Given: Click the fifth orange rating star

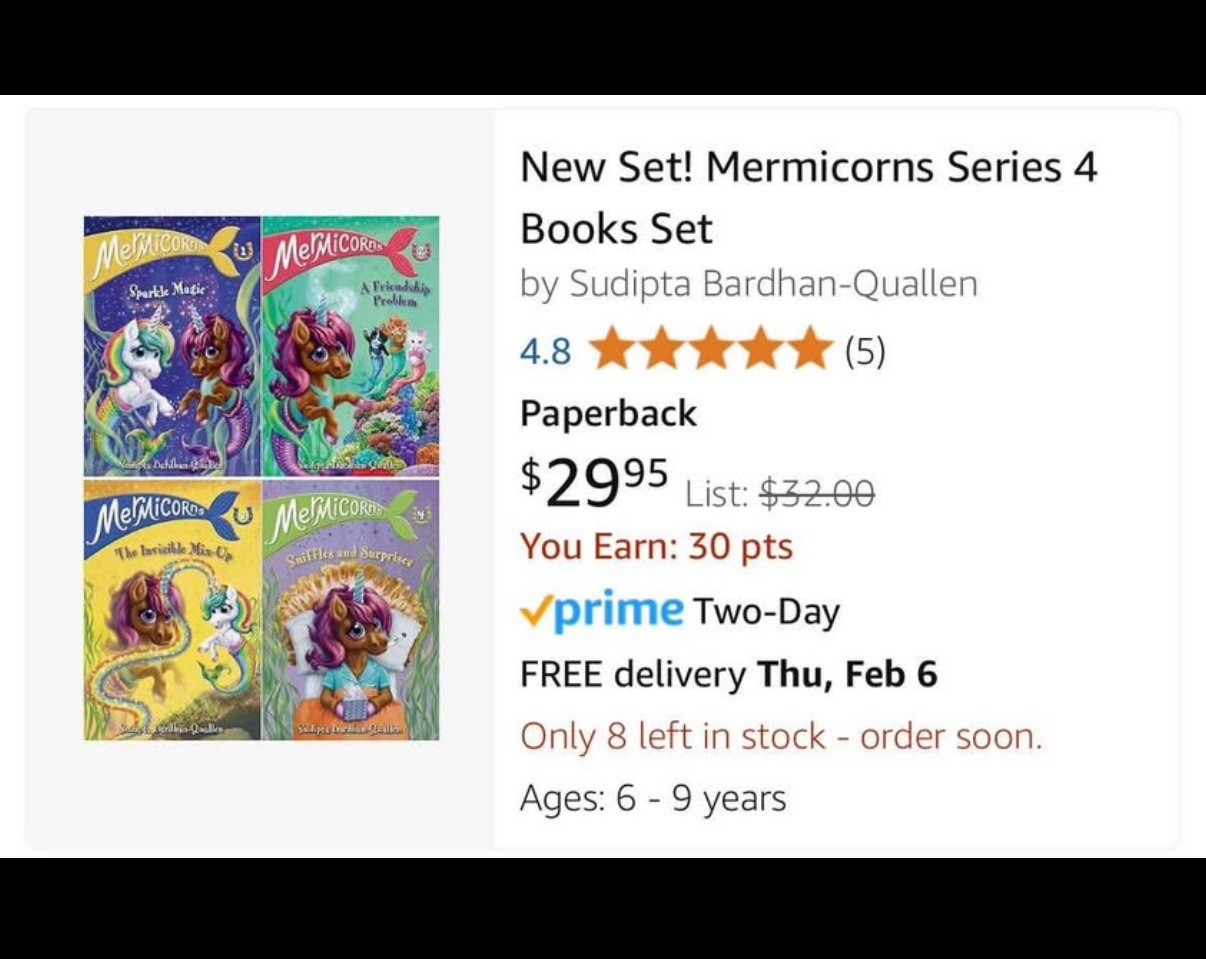Looking at the screenshot, I should (811, 351).
